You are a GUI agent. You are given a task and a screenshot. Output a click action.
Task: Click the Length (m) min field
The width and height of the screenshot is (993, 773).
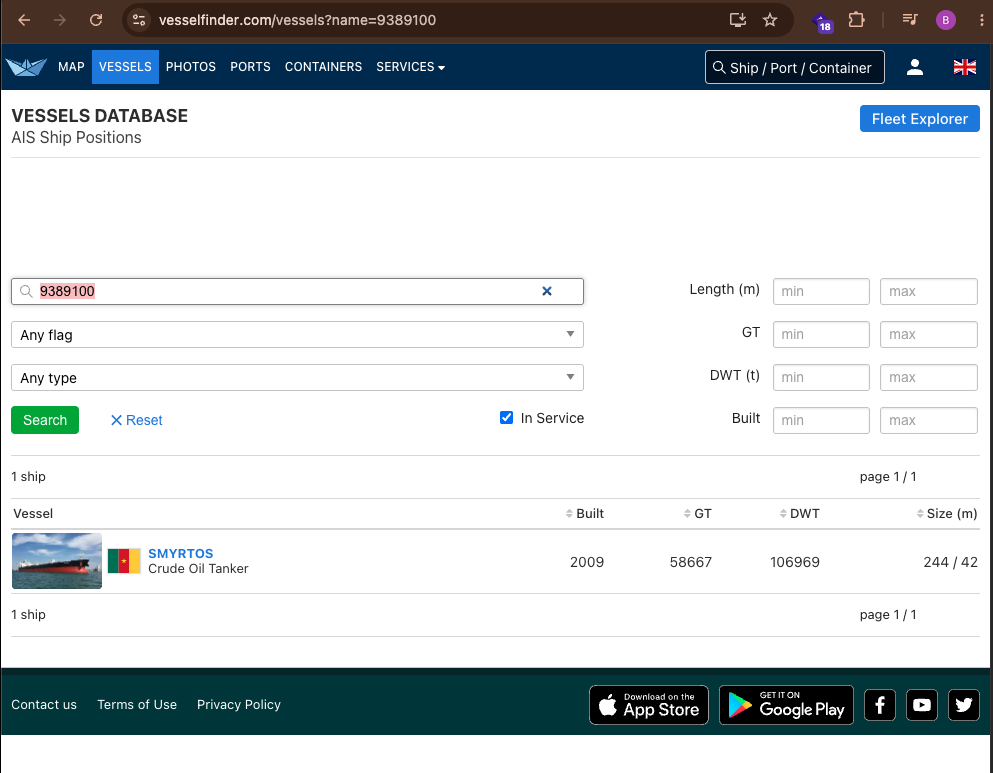click(x=821, y=291)
